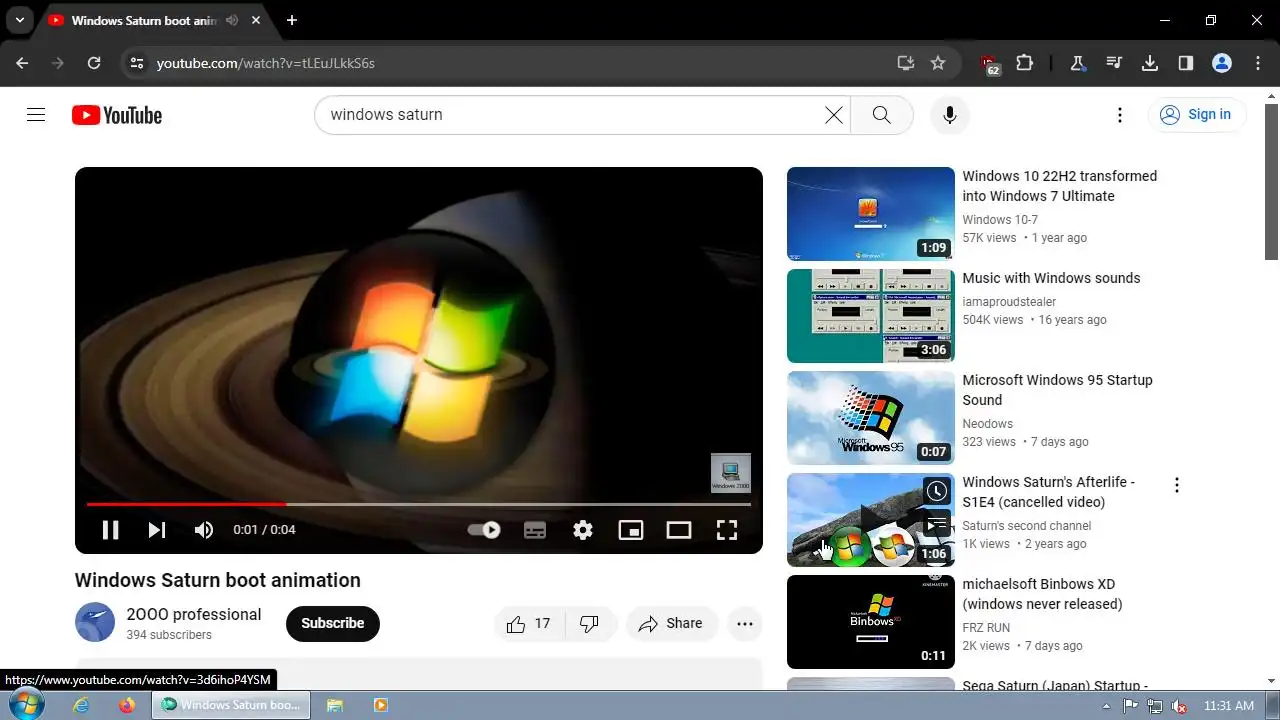Open the red extension with 62 badge
Viewport: 1280px width, 720px height.
pos(990,64)
